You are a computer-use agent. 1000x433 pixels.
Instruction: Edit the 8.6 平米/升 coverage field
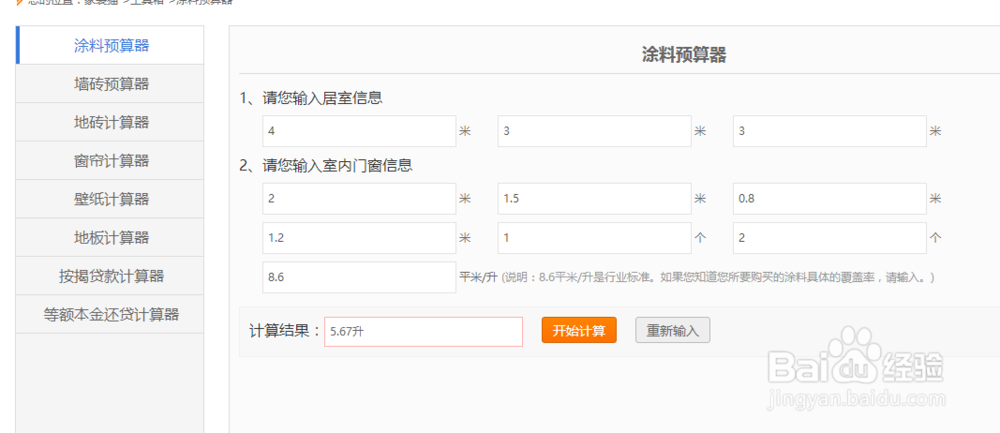coord(359,277)
